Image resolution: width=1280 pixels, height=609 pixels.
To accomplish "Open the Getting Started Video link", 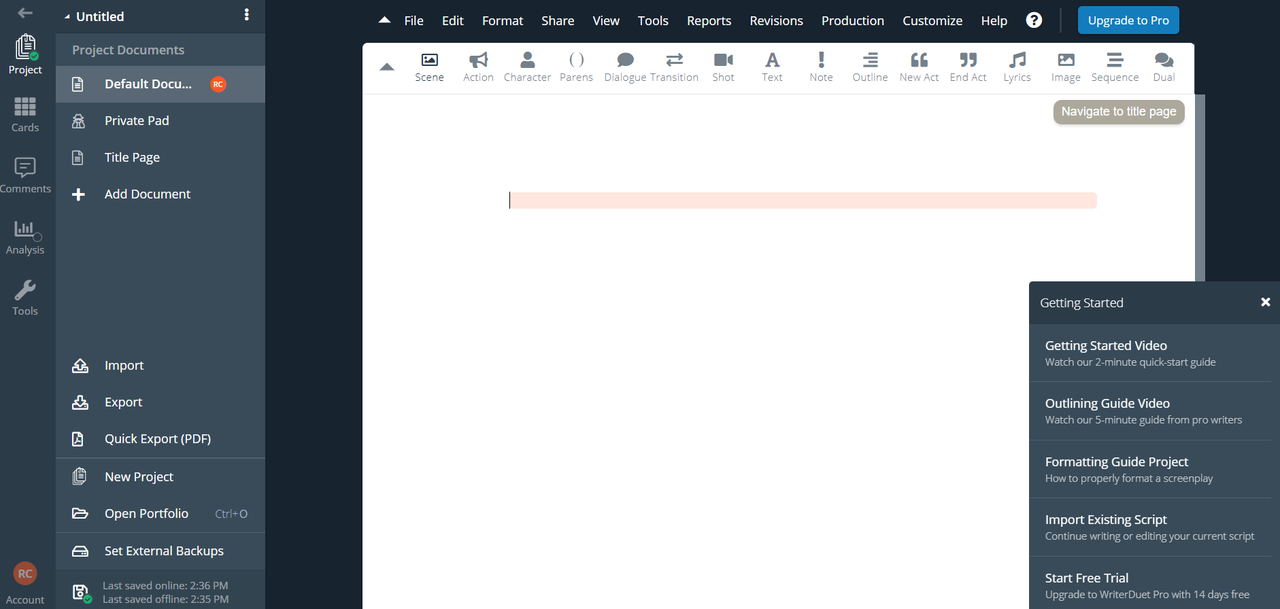I will coord(1150,353).
